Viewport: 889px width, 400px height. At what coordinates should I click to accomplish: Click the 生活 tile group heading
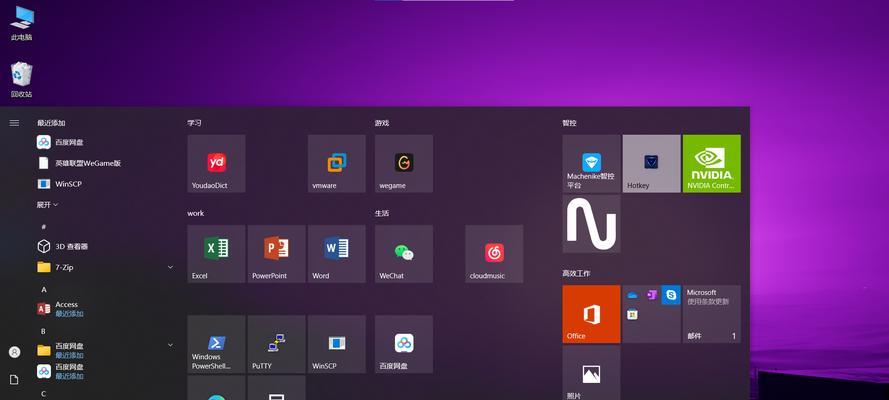click(x=382, y=214)
